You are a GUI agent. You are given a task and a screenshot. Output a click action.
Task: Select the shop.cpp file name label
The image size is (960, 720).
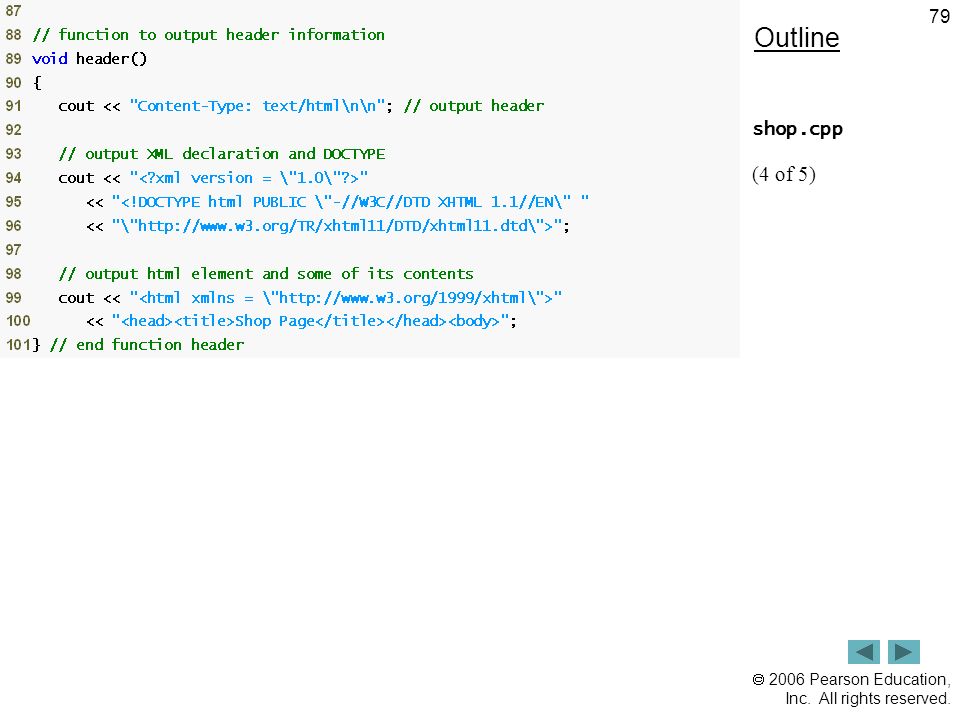click(x=798, y=129)
